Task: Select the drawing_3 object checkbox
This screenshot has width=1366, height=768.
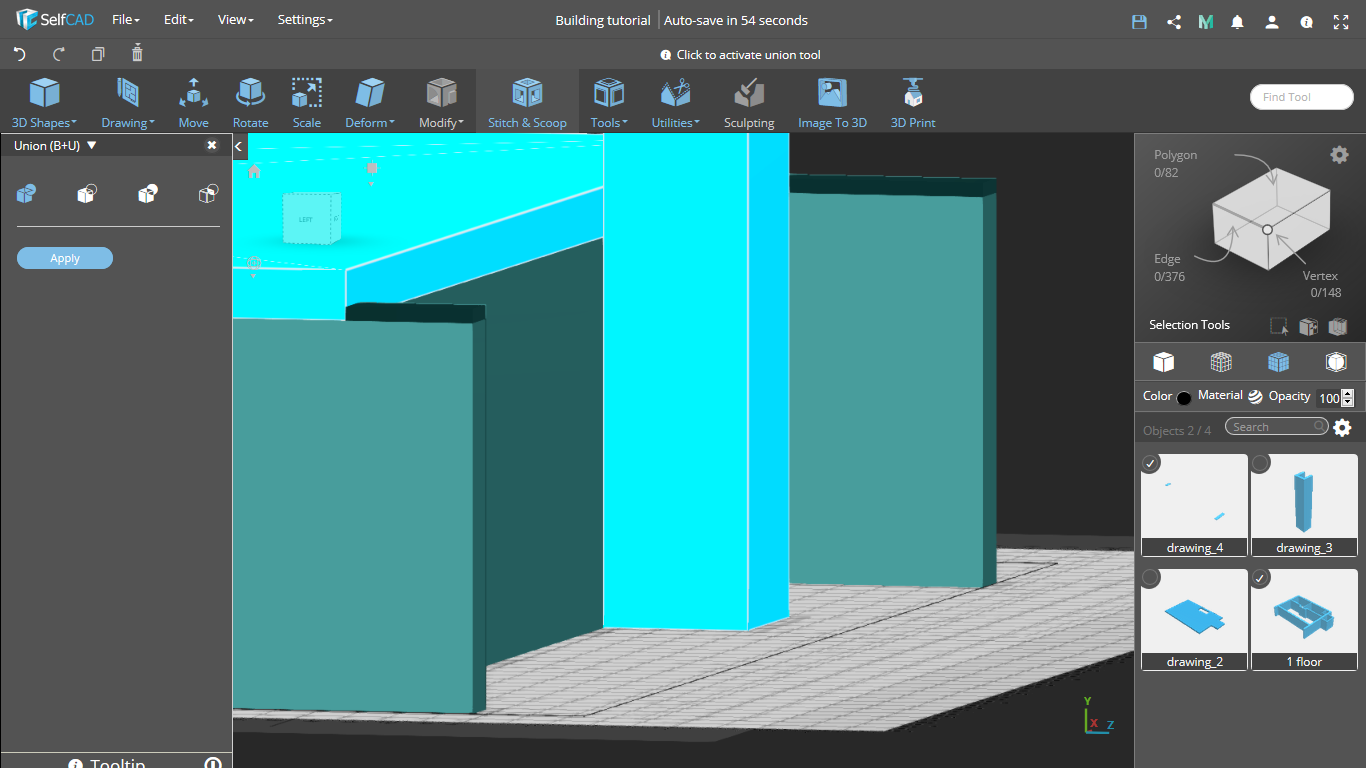Action: pyautogui.click(x=1261, y=463)
